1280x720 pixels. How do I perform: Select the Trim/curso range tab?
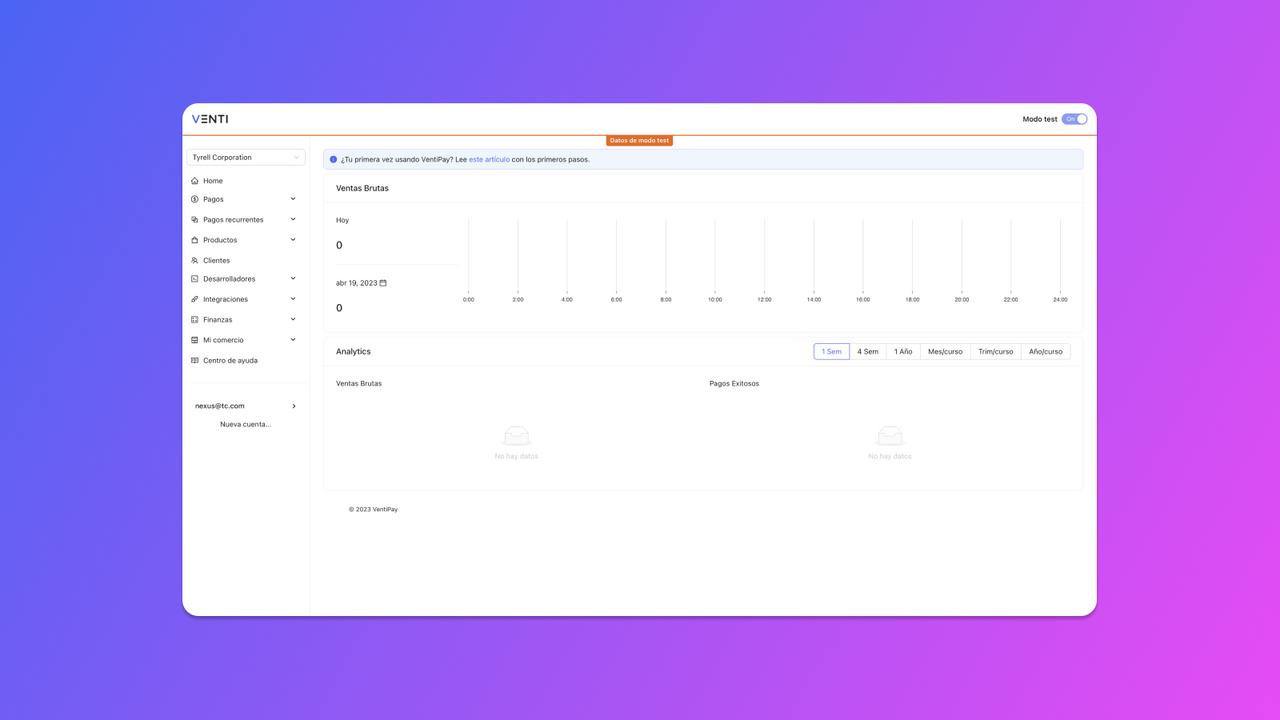coord(996,351)
